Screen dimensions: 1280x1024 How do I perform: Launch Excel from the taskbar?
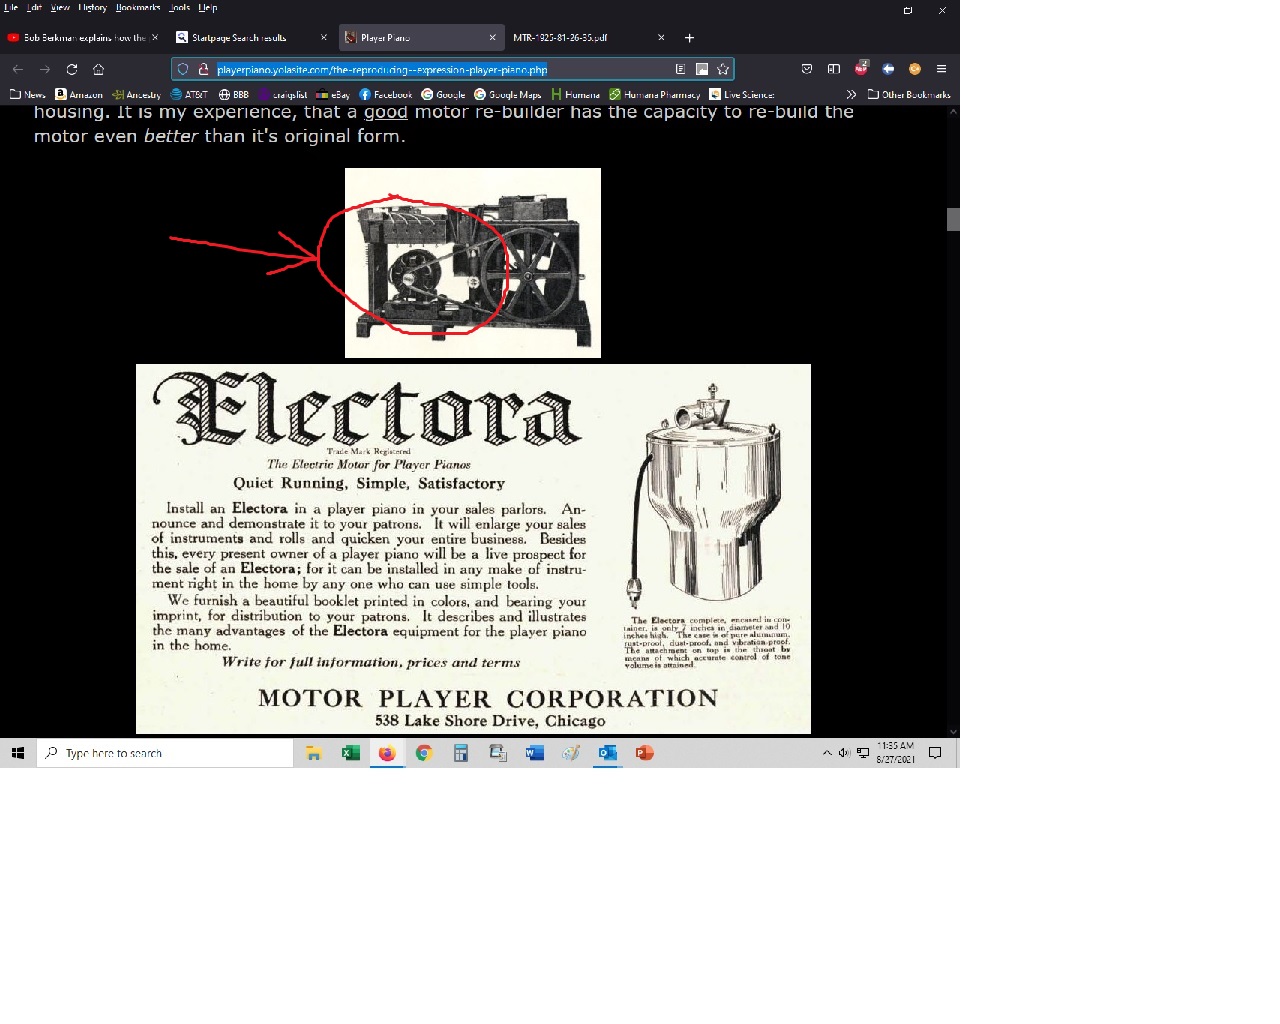coord(350,753)
